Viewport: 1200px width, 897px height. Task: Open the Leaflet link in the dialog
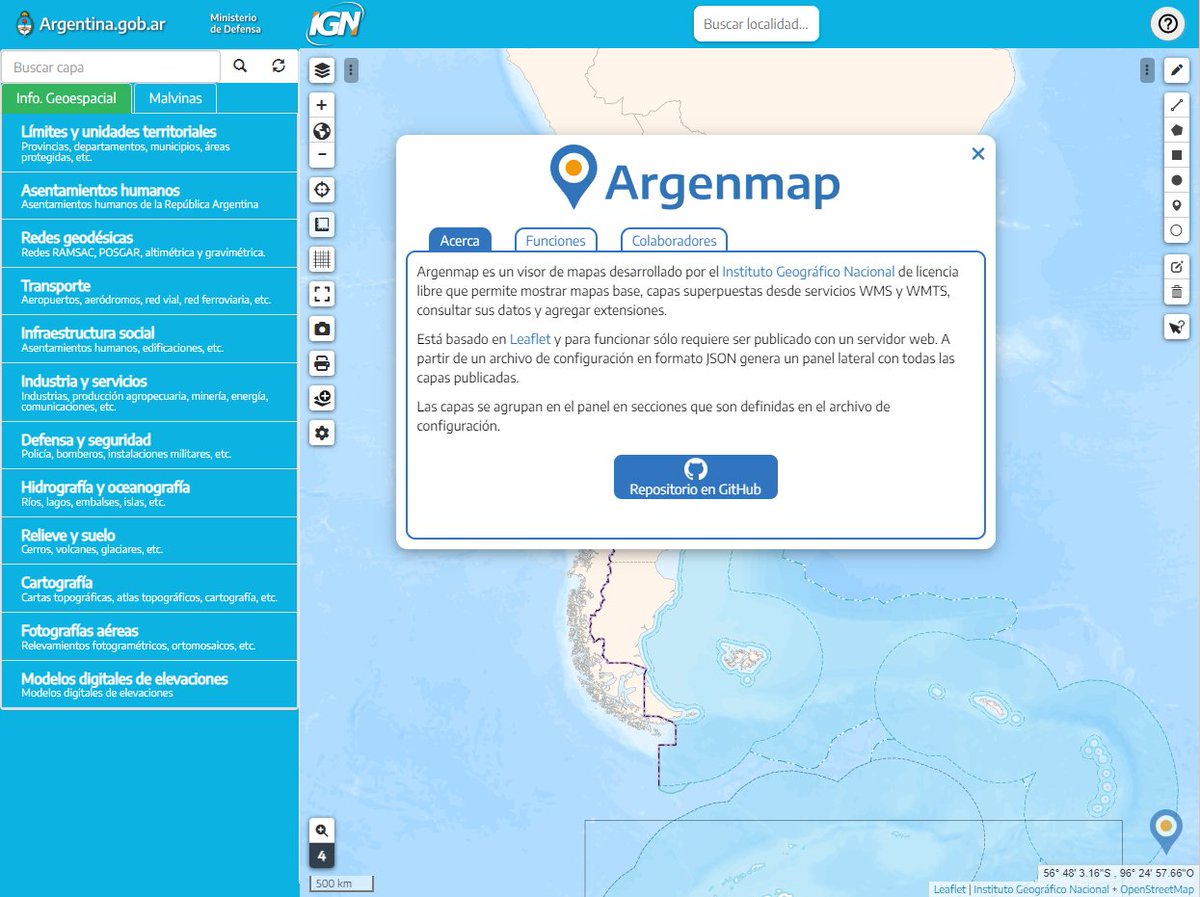click(x=530, y=339)
